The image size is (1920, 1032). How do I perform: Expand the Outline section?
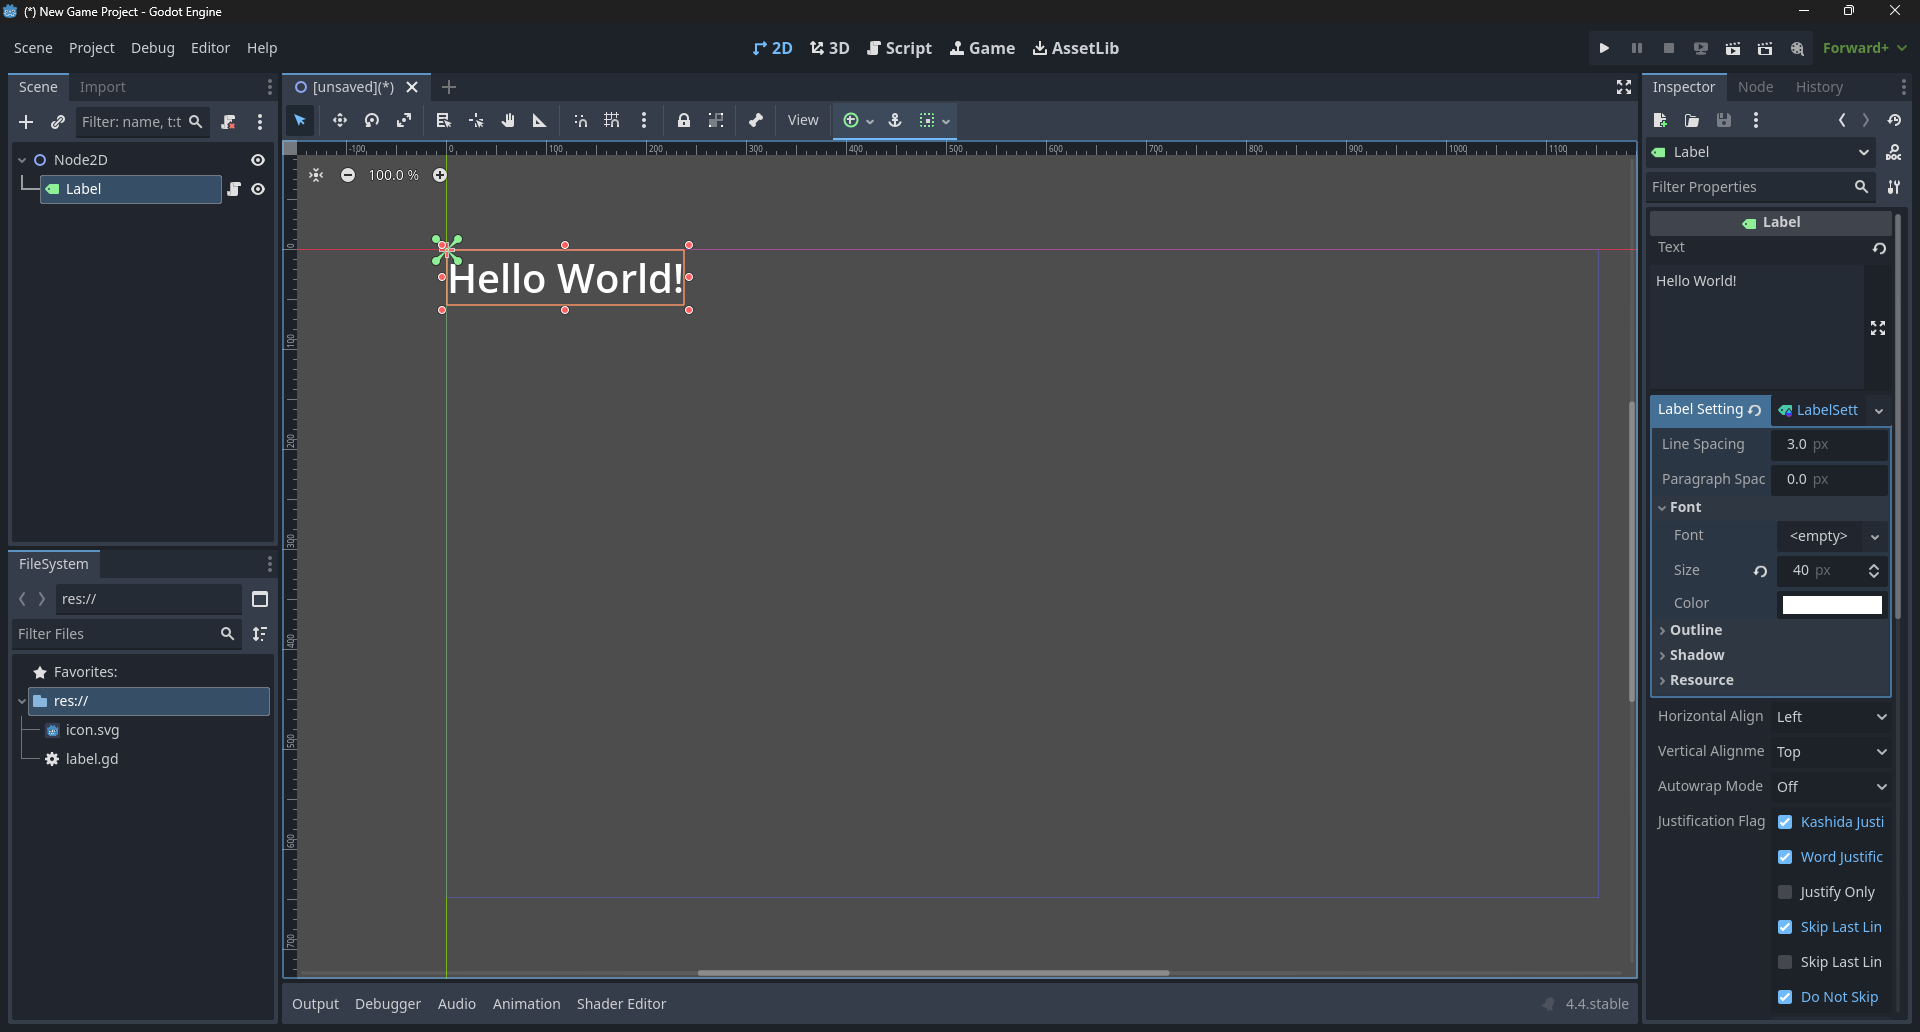(x=1695, y=630)
